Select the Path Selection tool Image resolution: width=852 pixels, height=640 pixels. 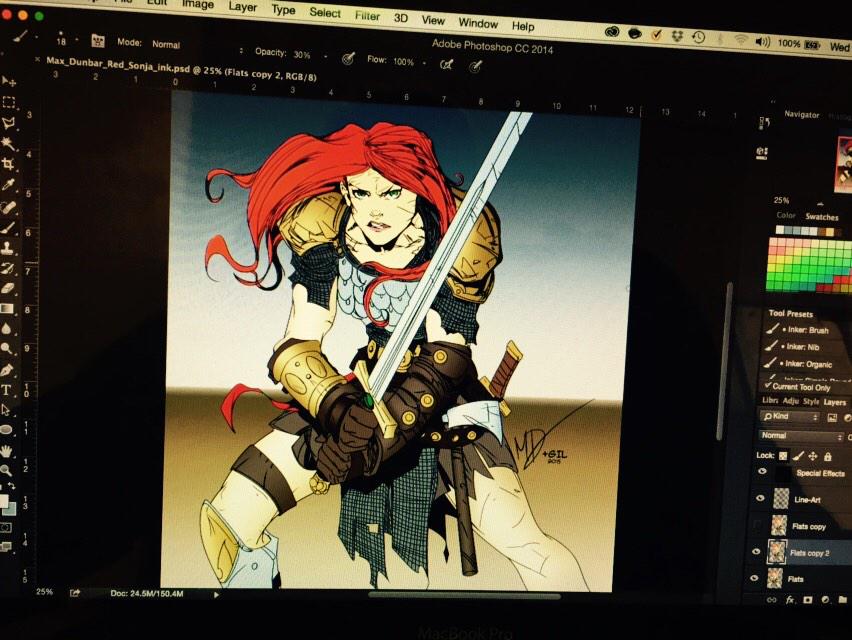[x=7, y=410]
